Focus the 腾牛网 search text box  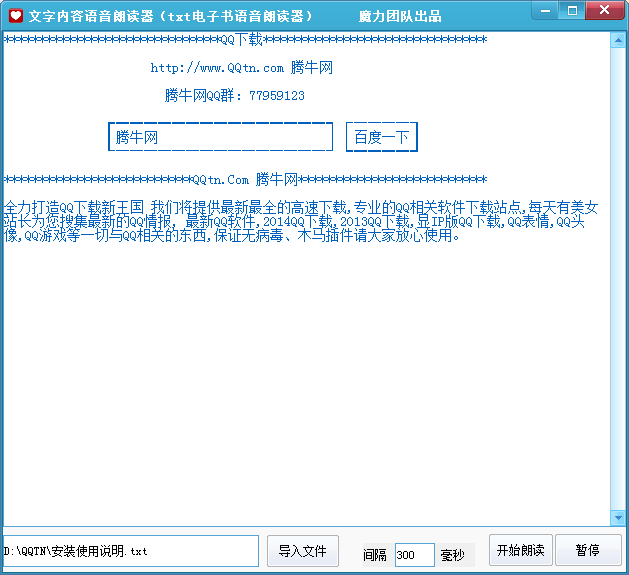220,137
